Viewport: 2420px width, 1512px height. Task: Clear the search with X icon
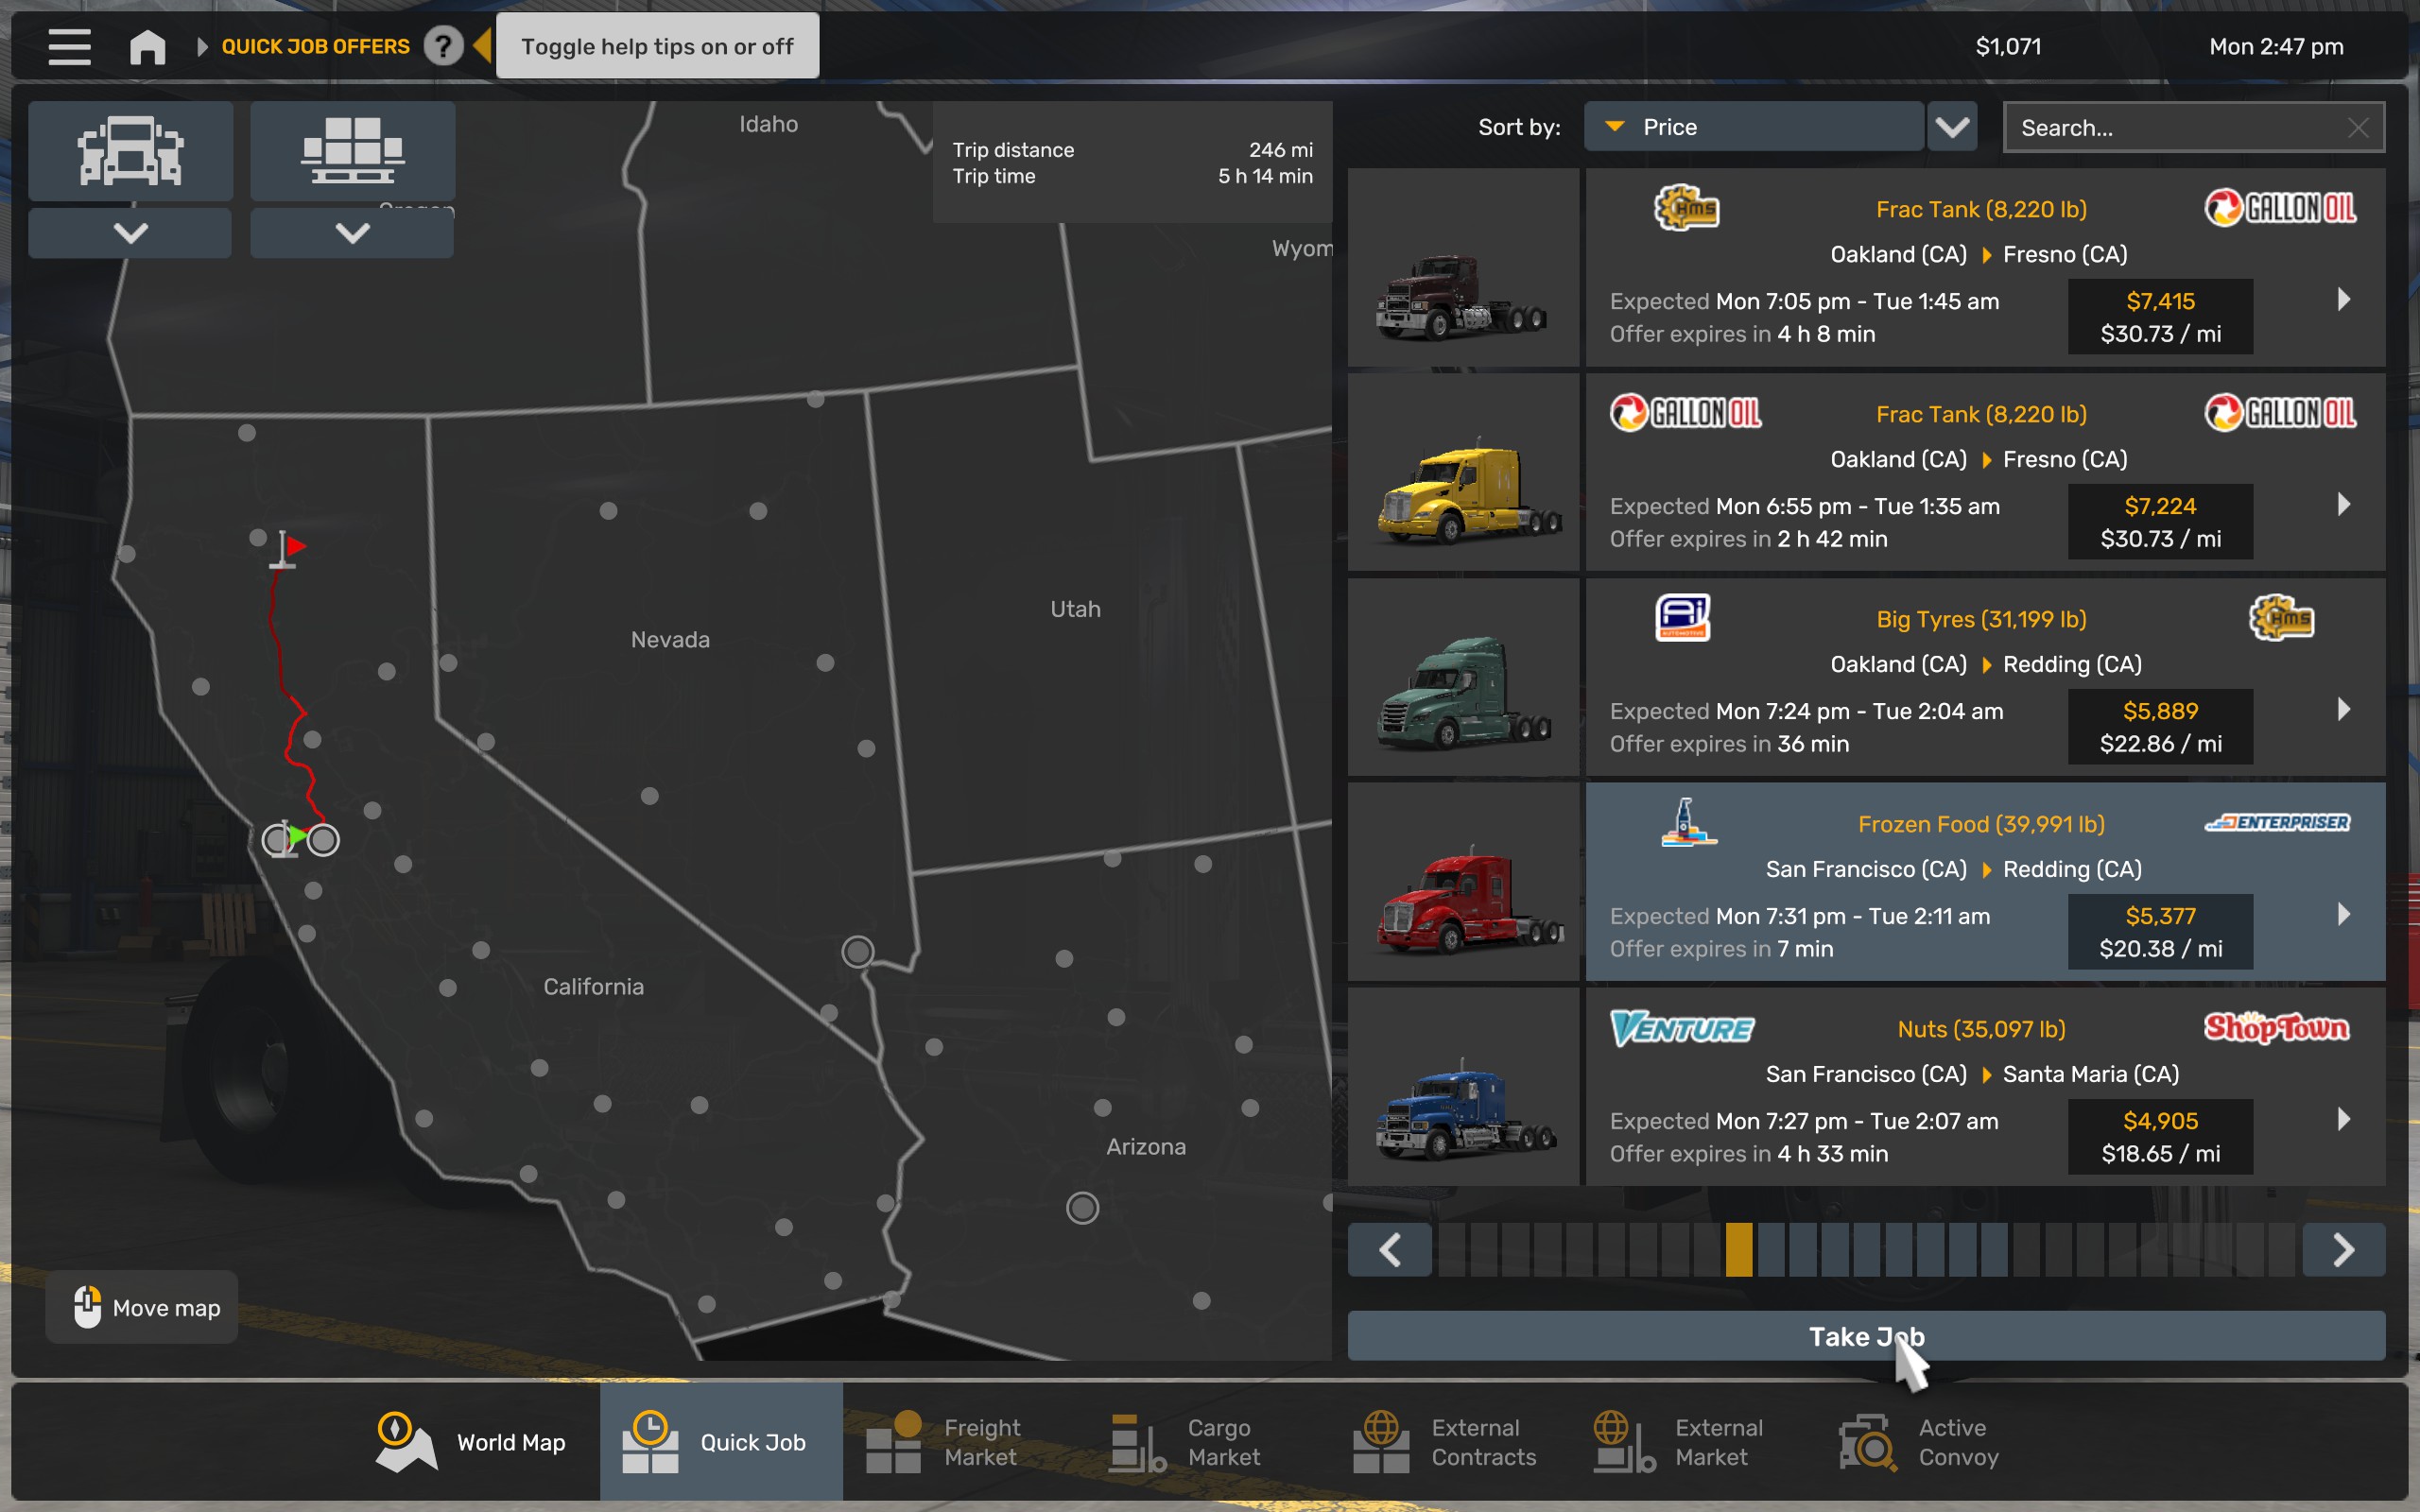[x=2358, y=128]
